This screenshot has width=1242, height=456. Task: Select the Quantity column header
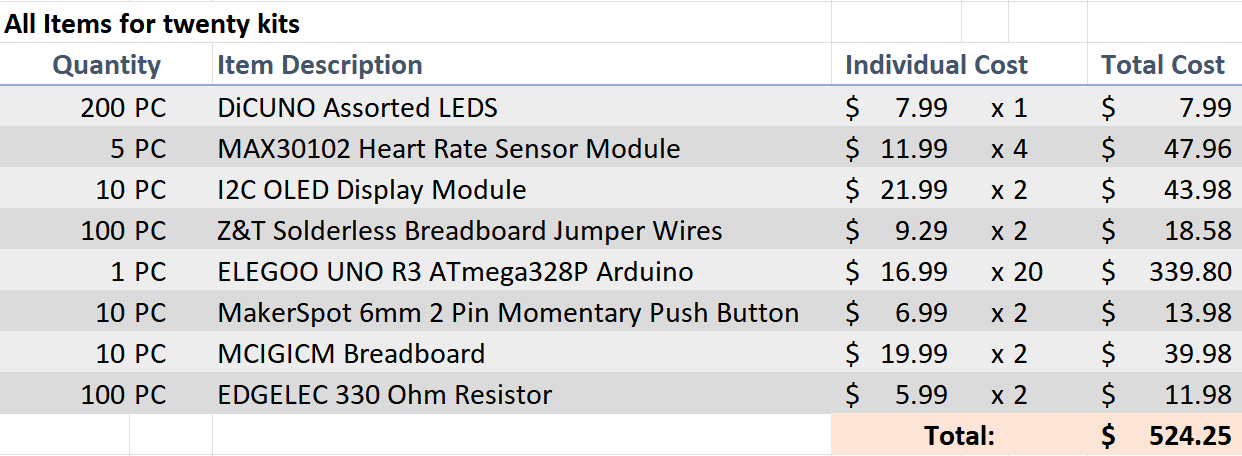[106, 65]
